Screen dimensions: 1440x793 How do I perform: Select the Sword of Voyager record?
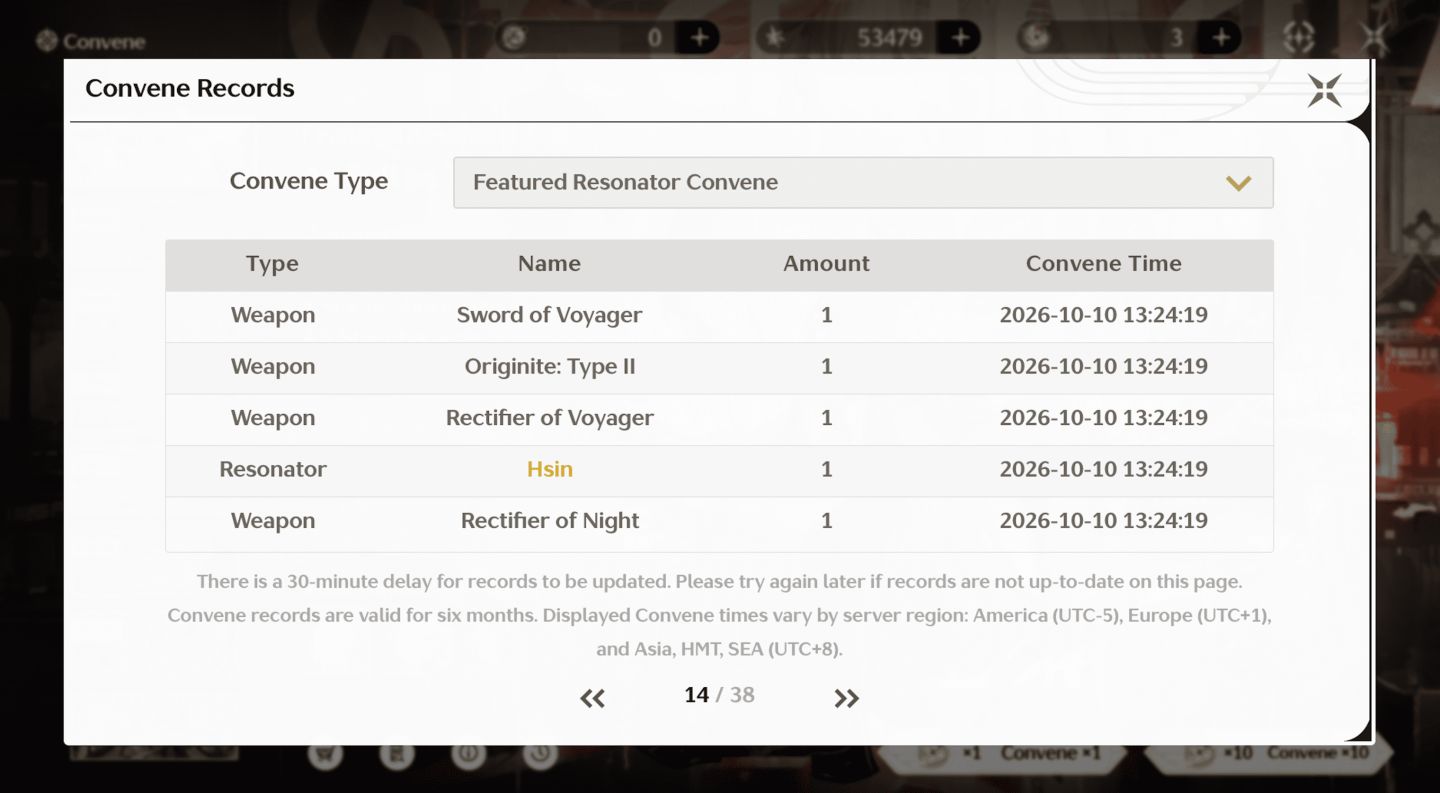click(x=719, y=315)
